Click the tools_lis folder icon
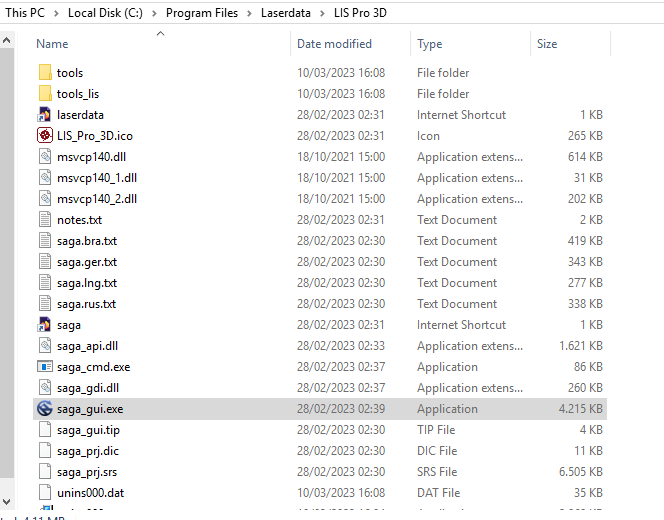 click(44, 94)
